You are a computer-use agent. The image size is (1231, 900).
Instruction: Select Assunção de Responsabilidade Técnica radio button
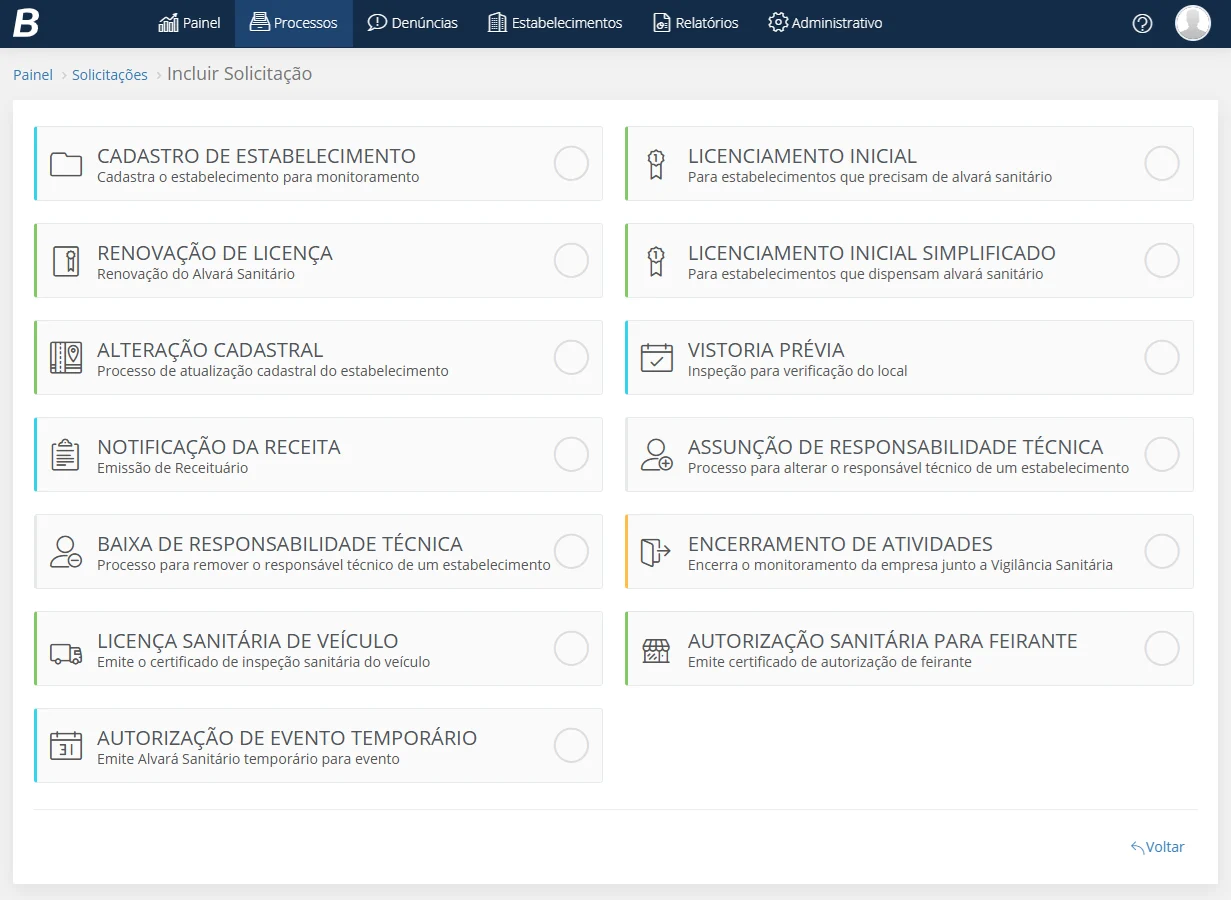point(1162,454)
